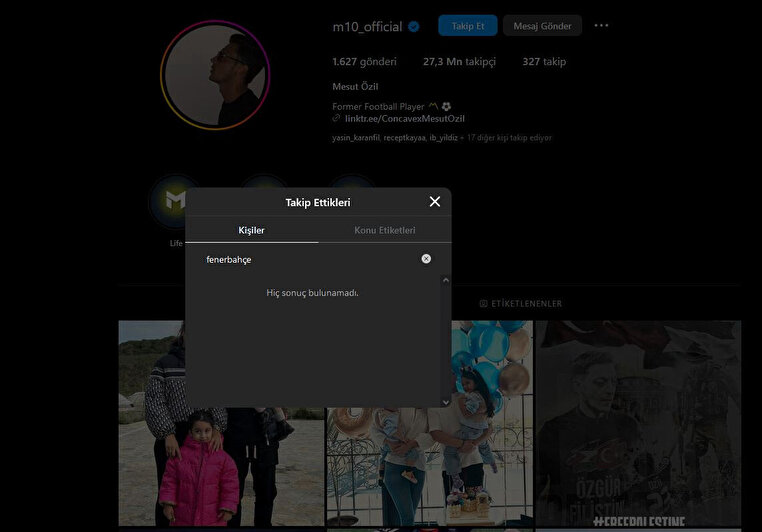This screenshot has width=762, height=532.
Task: Click the fenerbahçe search field
Action: (311, 259)
